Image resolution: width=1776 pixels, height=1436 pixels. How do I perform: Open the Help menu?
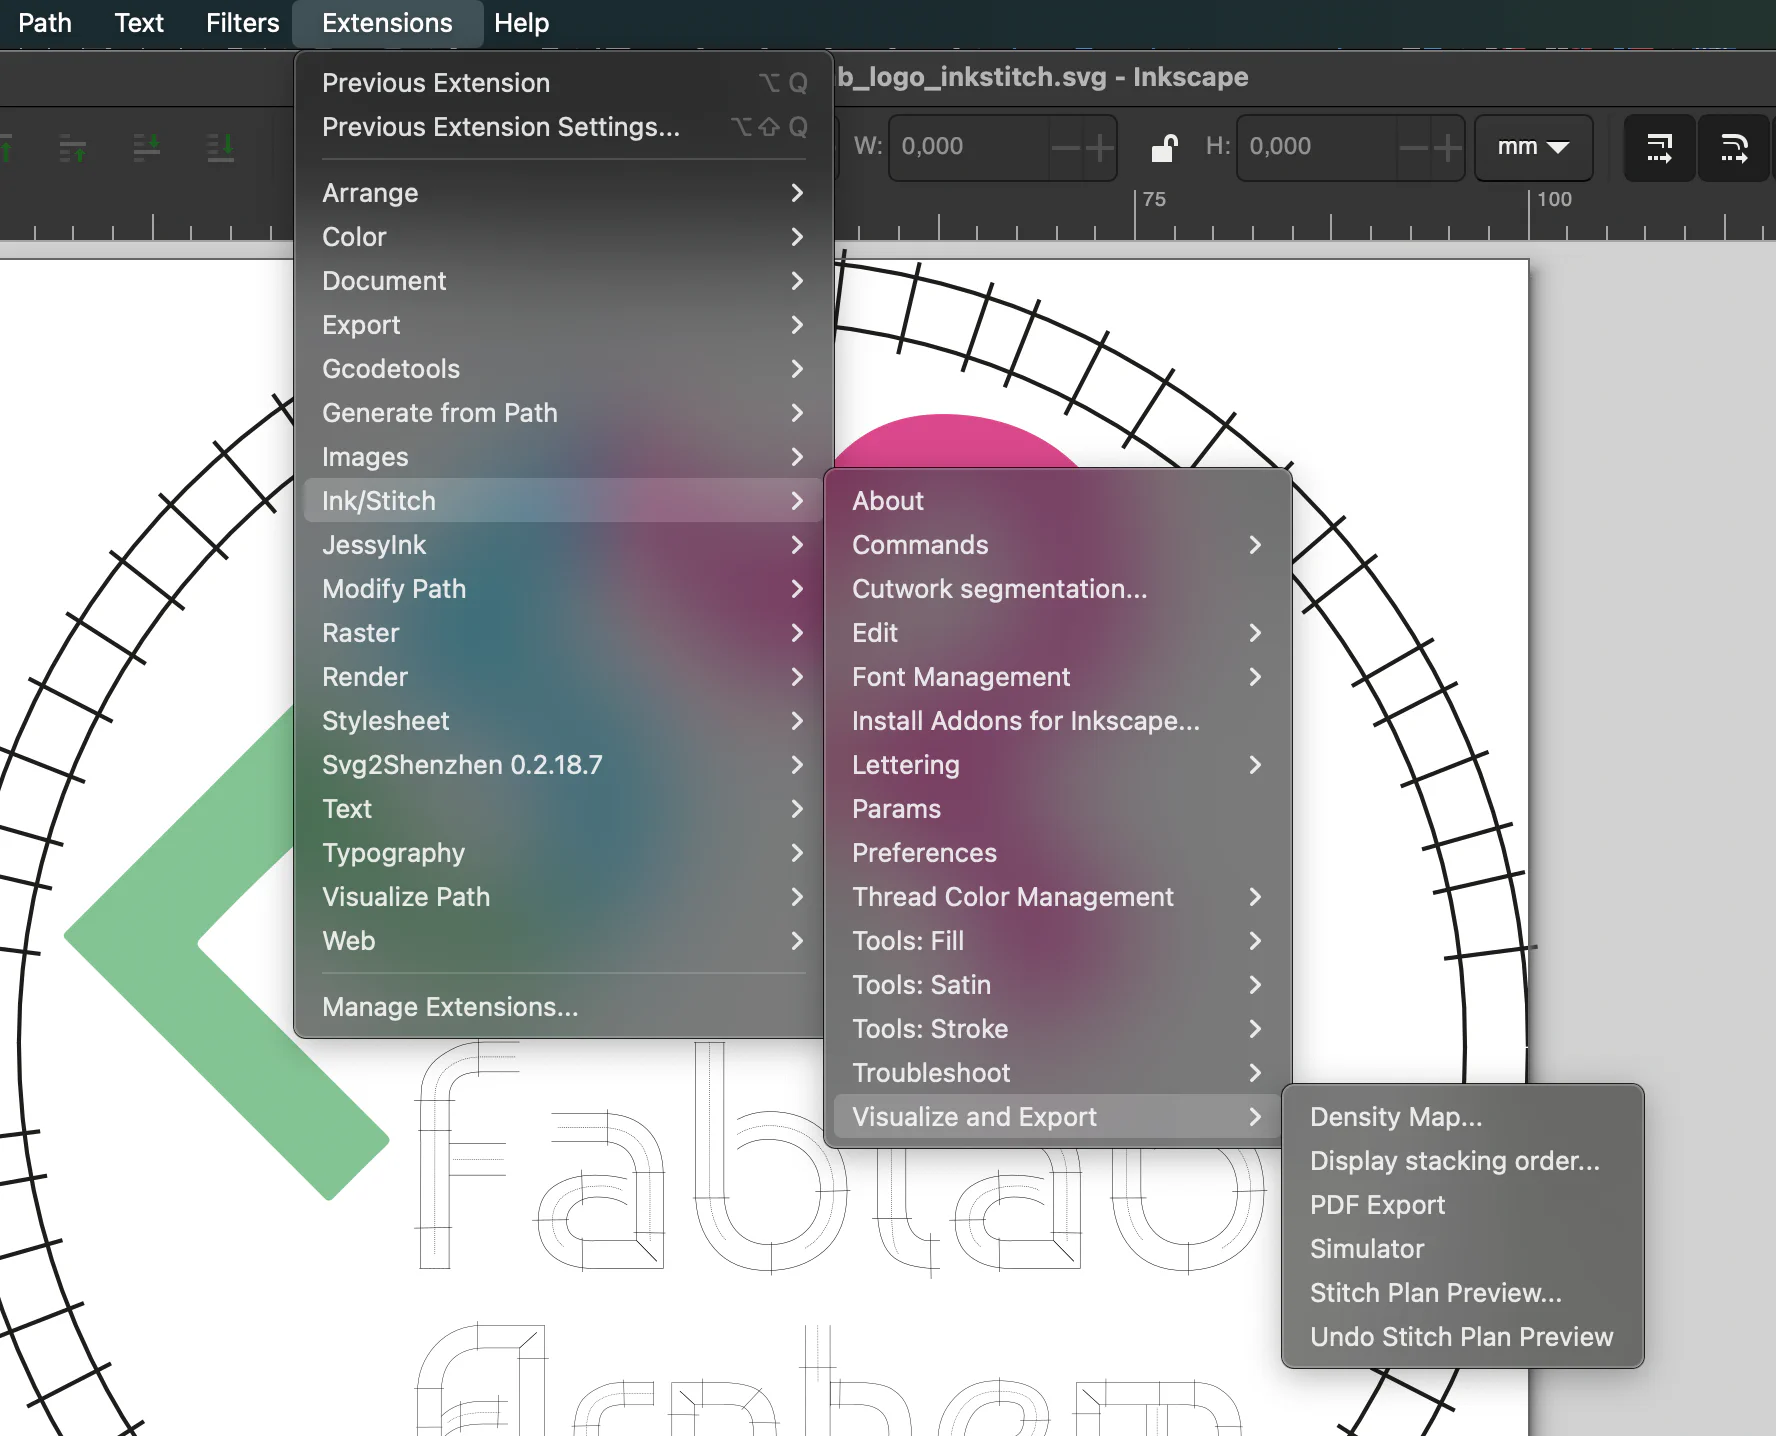coord(521,23)
